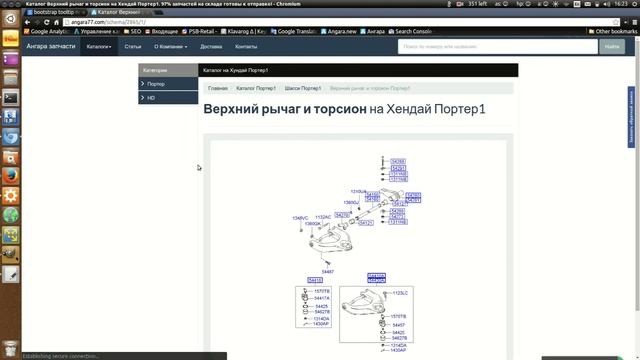Click the browser Forward arrow
Image resolution: width=640 pixels, height=360 pixels.
coord(37,22)
